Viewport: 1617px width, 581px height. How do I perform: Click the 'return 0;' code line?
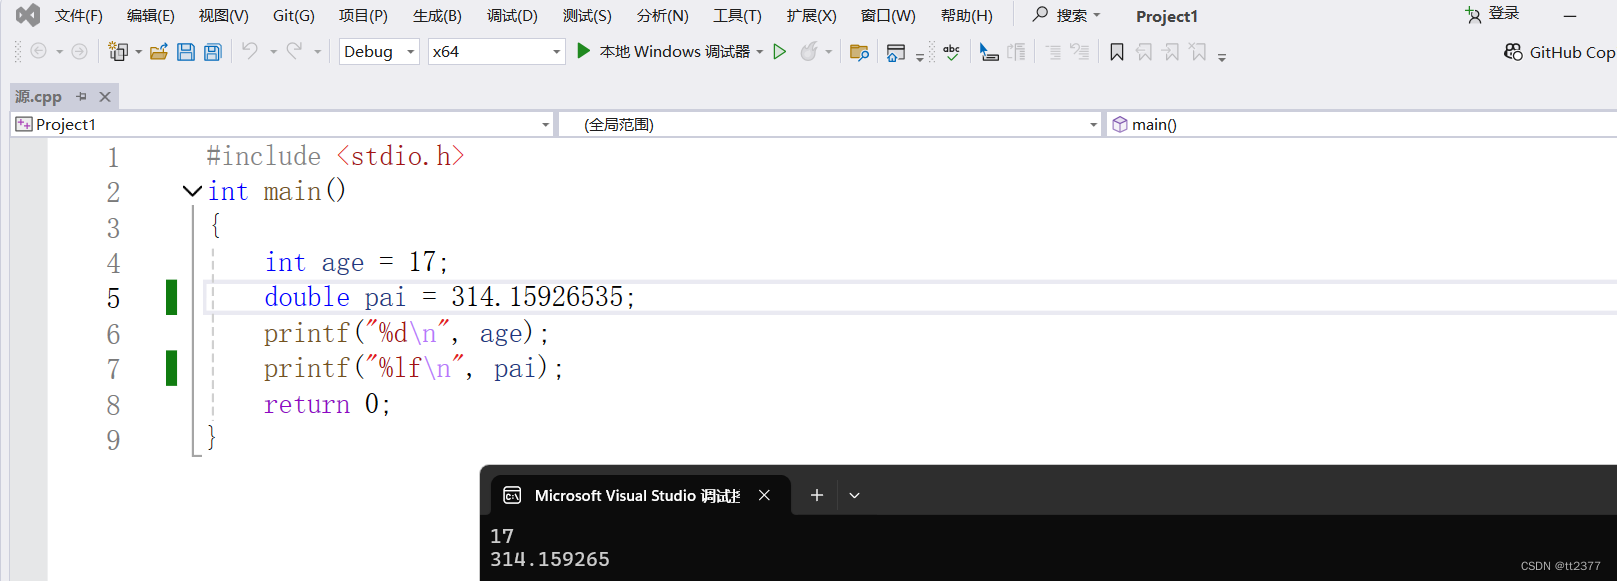(x=327, y=404)
